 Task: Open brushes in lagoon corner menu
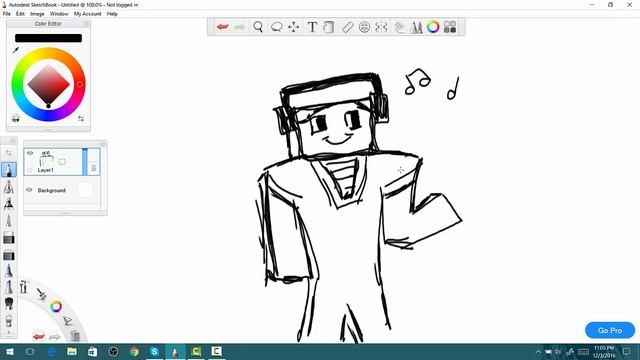[x=41, y=294]
